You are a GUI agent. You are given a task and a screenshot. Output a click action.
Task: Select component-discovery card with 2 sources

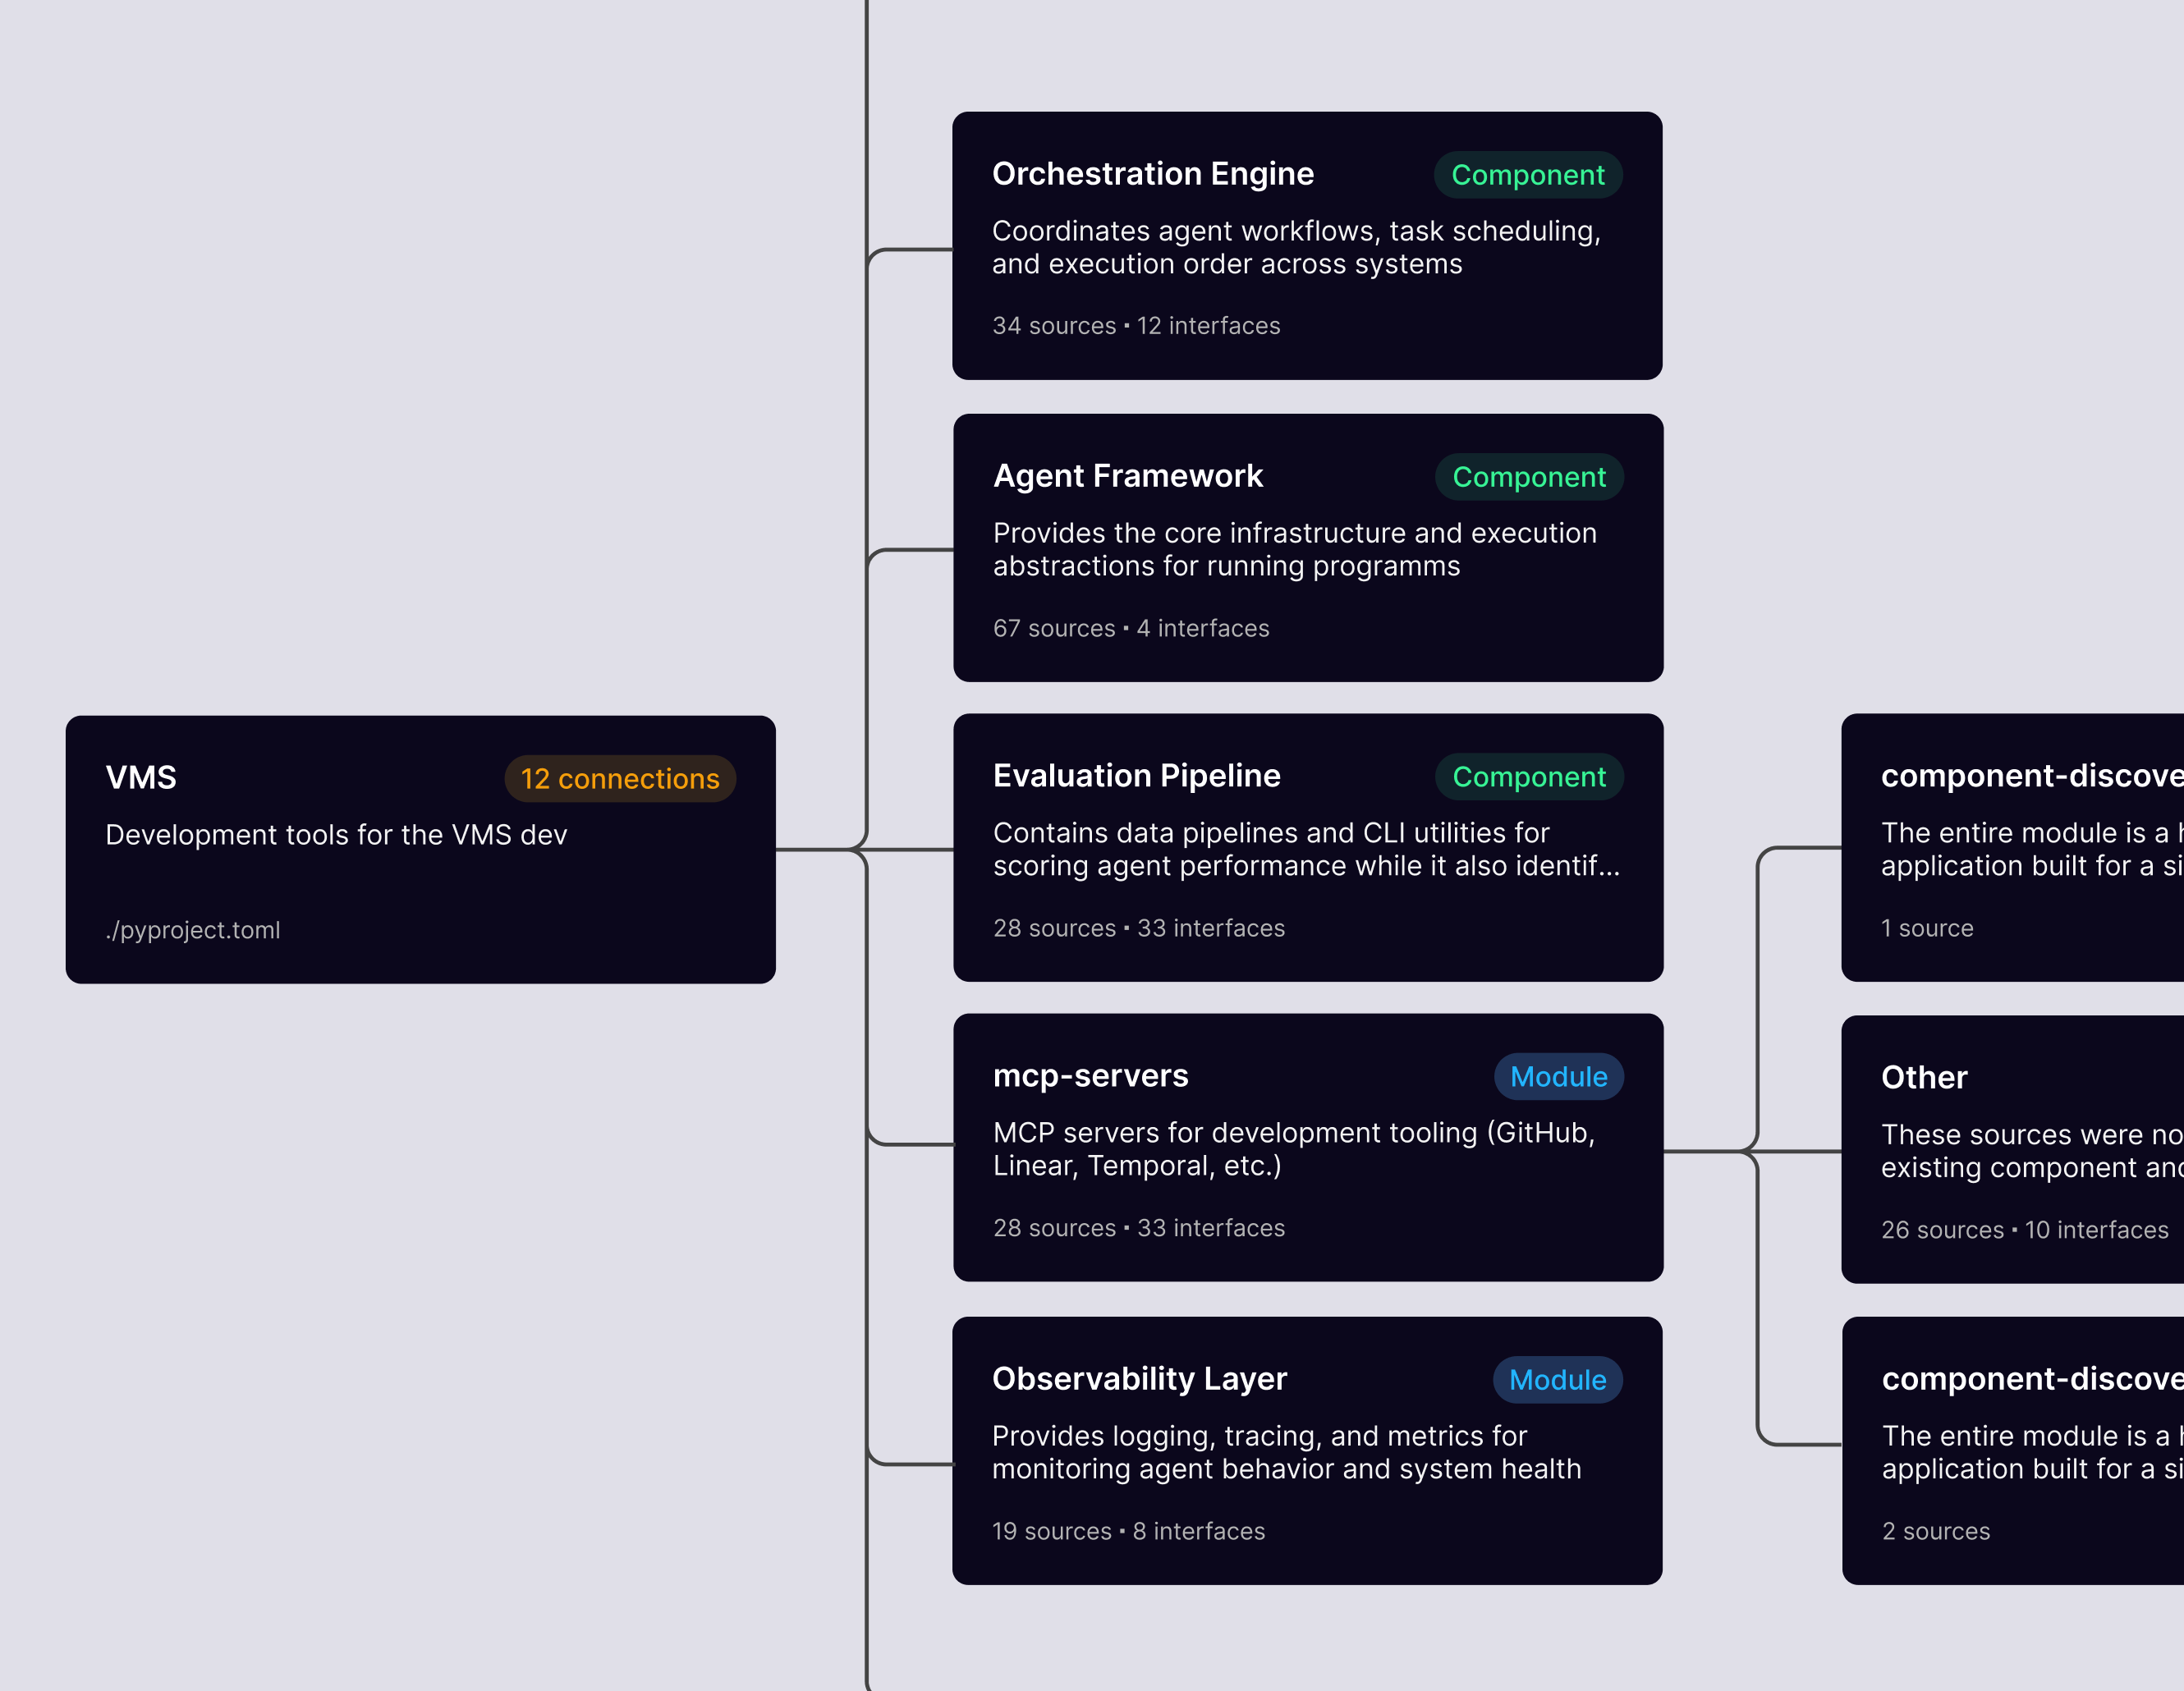2013,1451
